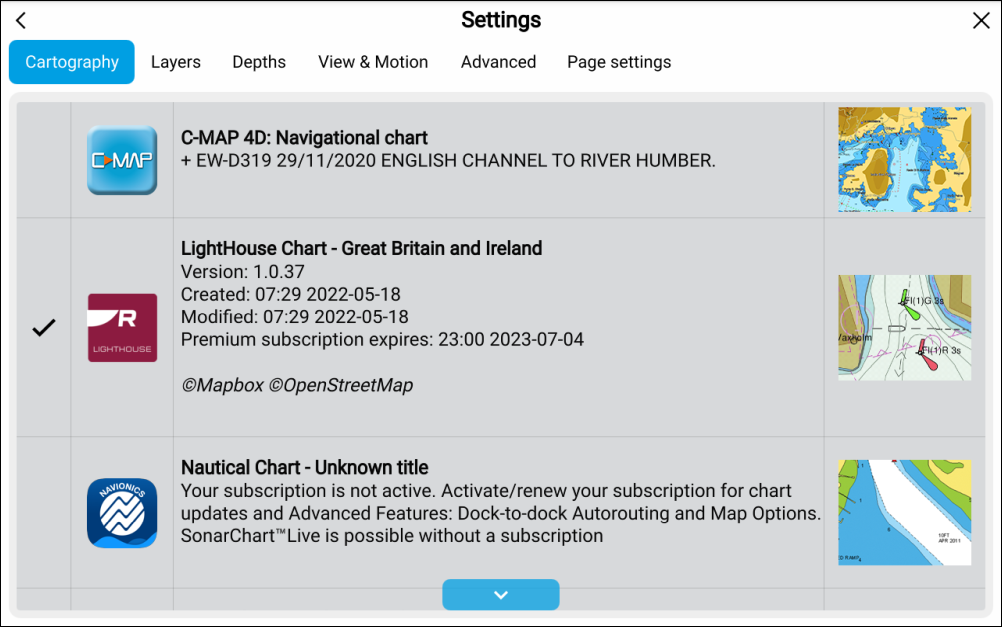Select the C-MAP 4D Navigational chart title
Viewport: 1002px width, 627px height.
coord(304,138)
